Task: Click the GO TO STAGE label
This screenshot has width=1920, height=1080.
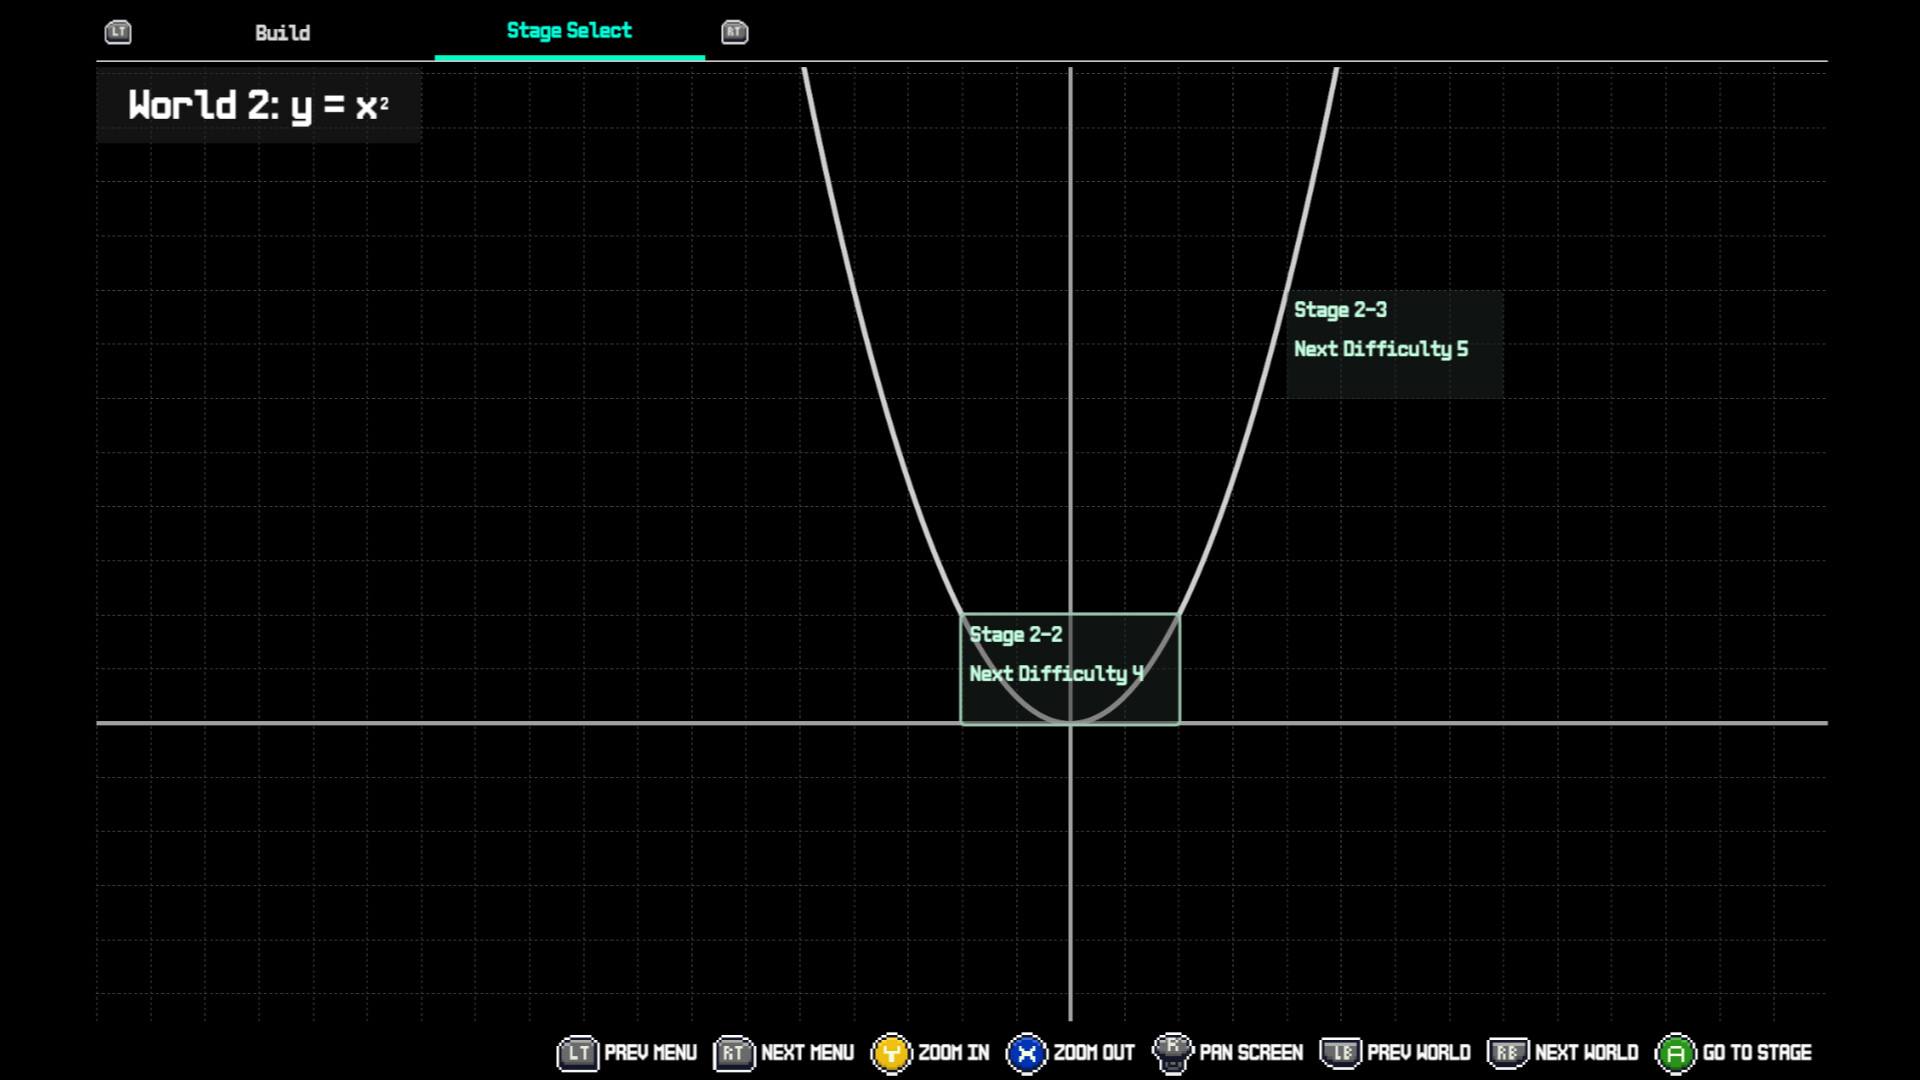Action: coord(1756,1053)
